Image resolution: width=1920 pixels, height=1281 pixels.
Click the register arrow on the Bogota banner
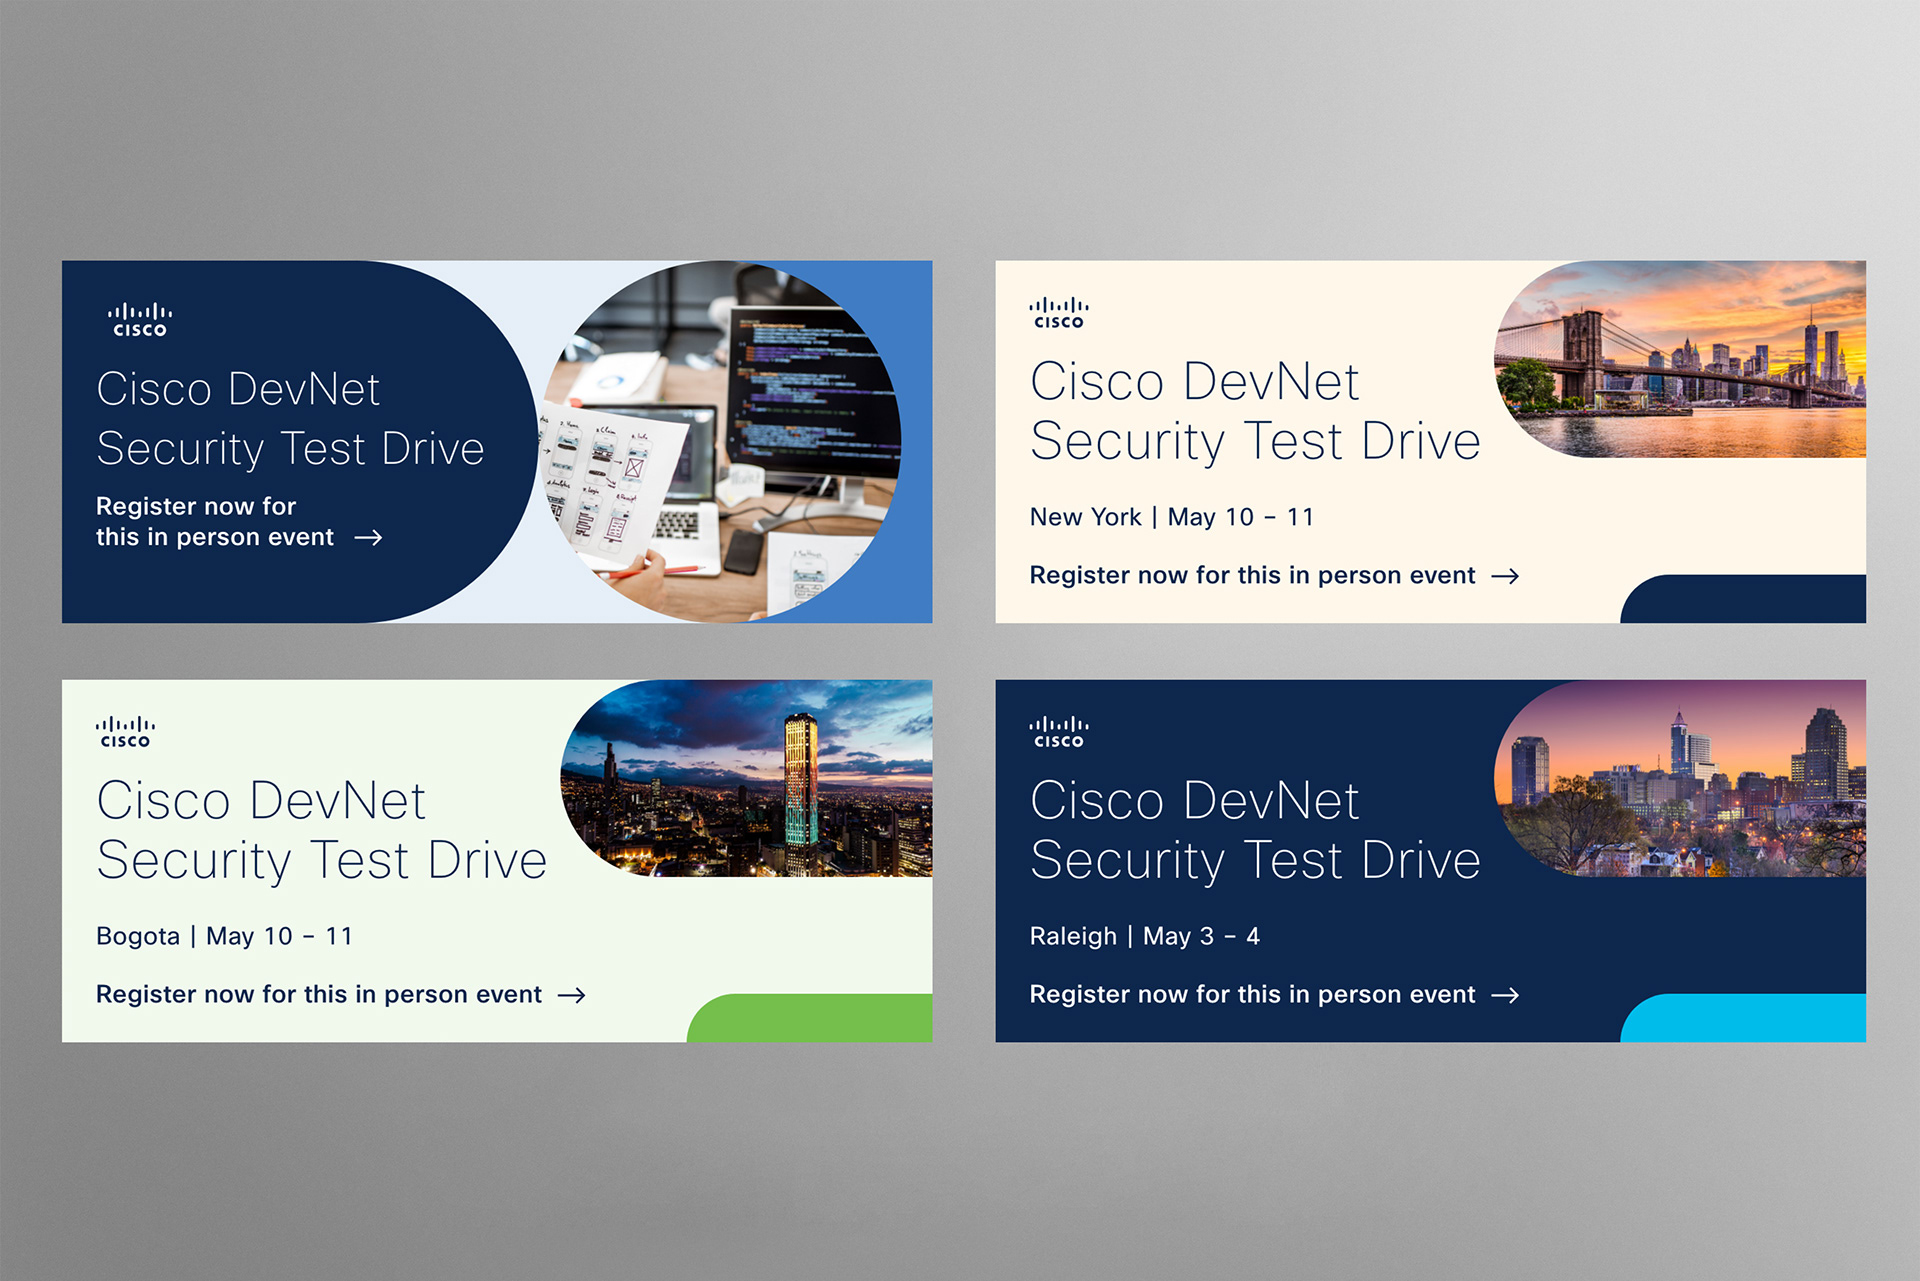click(x=571, y=995)
